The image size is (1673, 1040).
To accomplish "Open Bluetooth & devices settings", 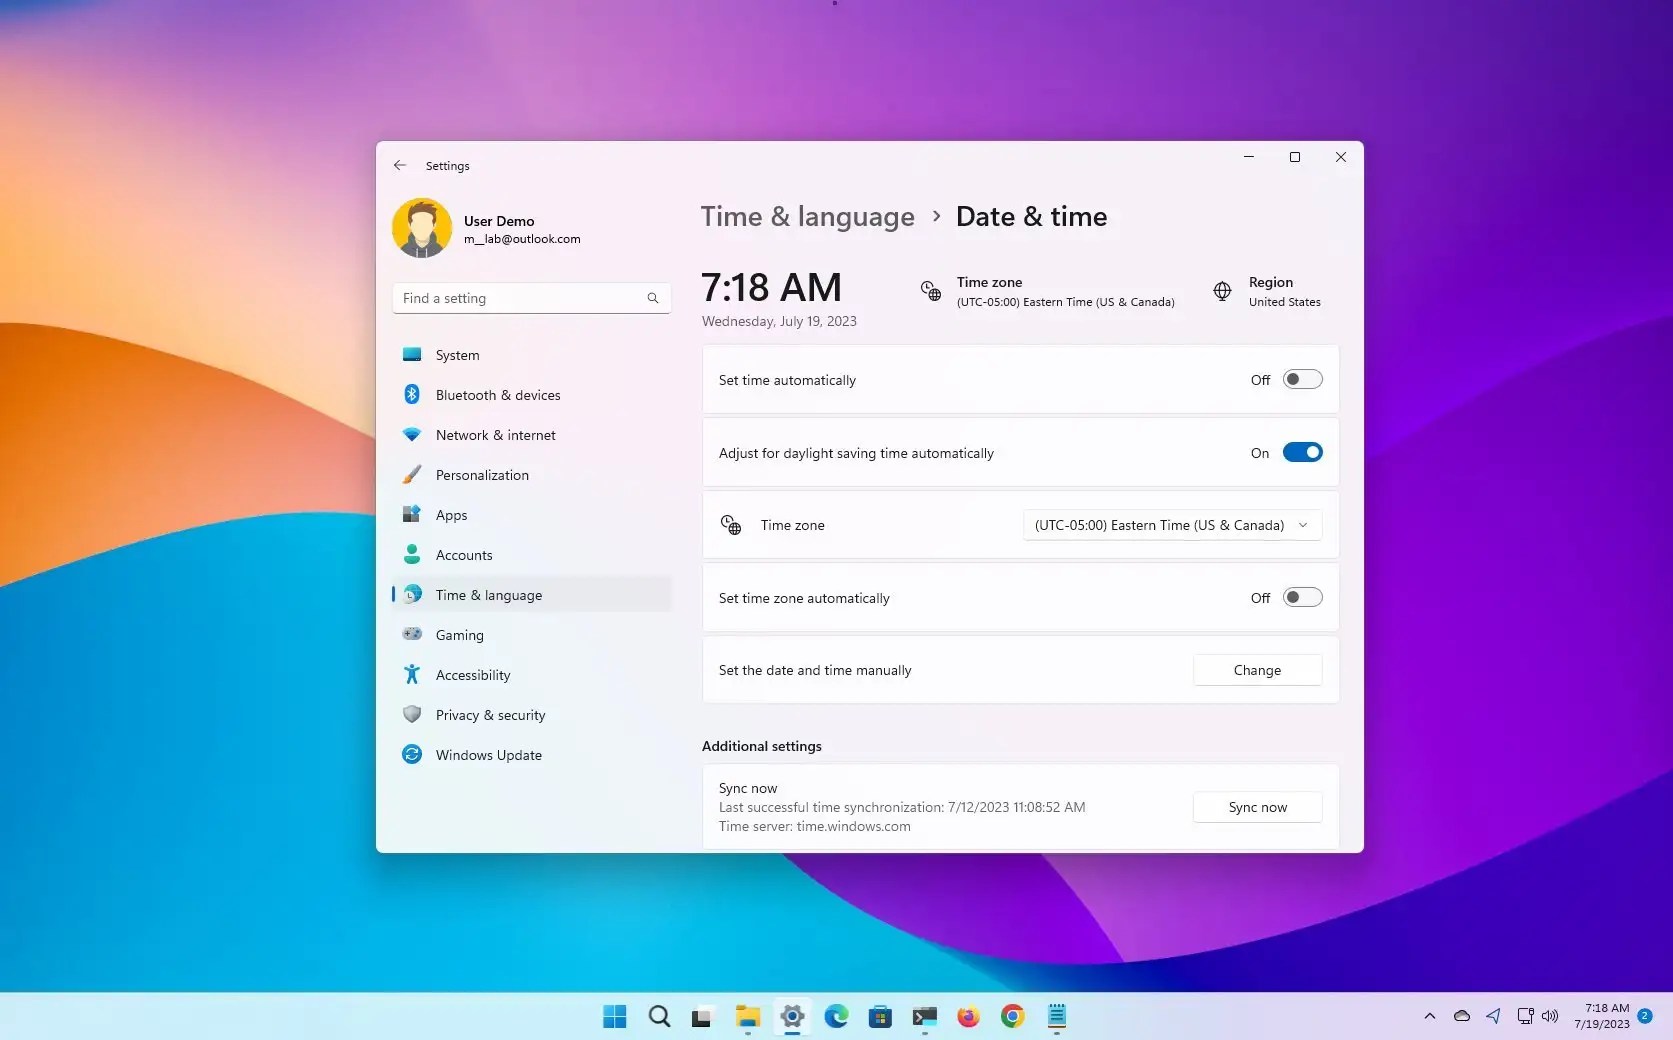I will [497, 394].
